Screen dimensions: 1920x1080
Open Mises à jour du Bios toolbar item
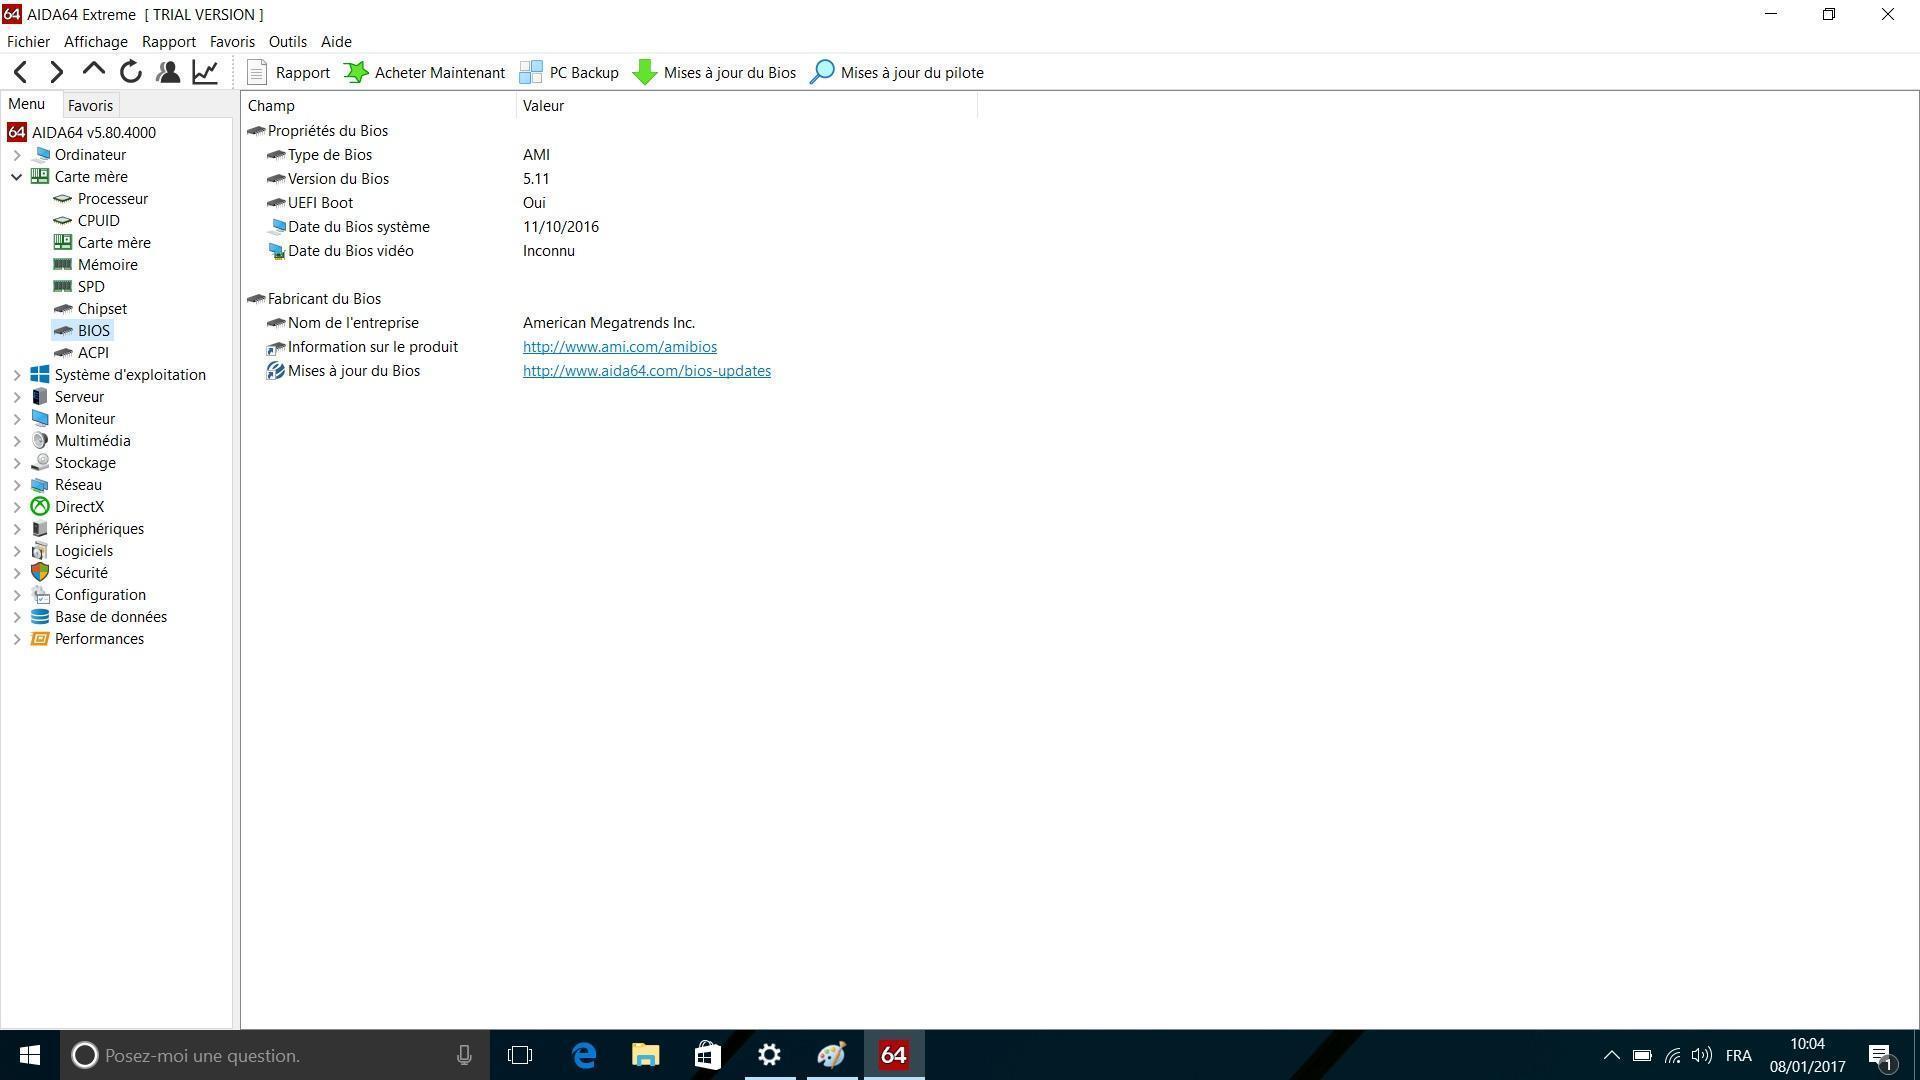coord(715,72)
